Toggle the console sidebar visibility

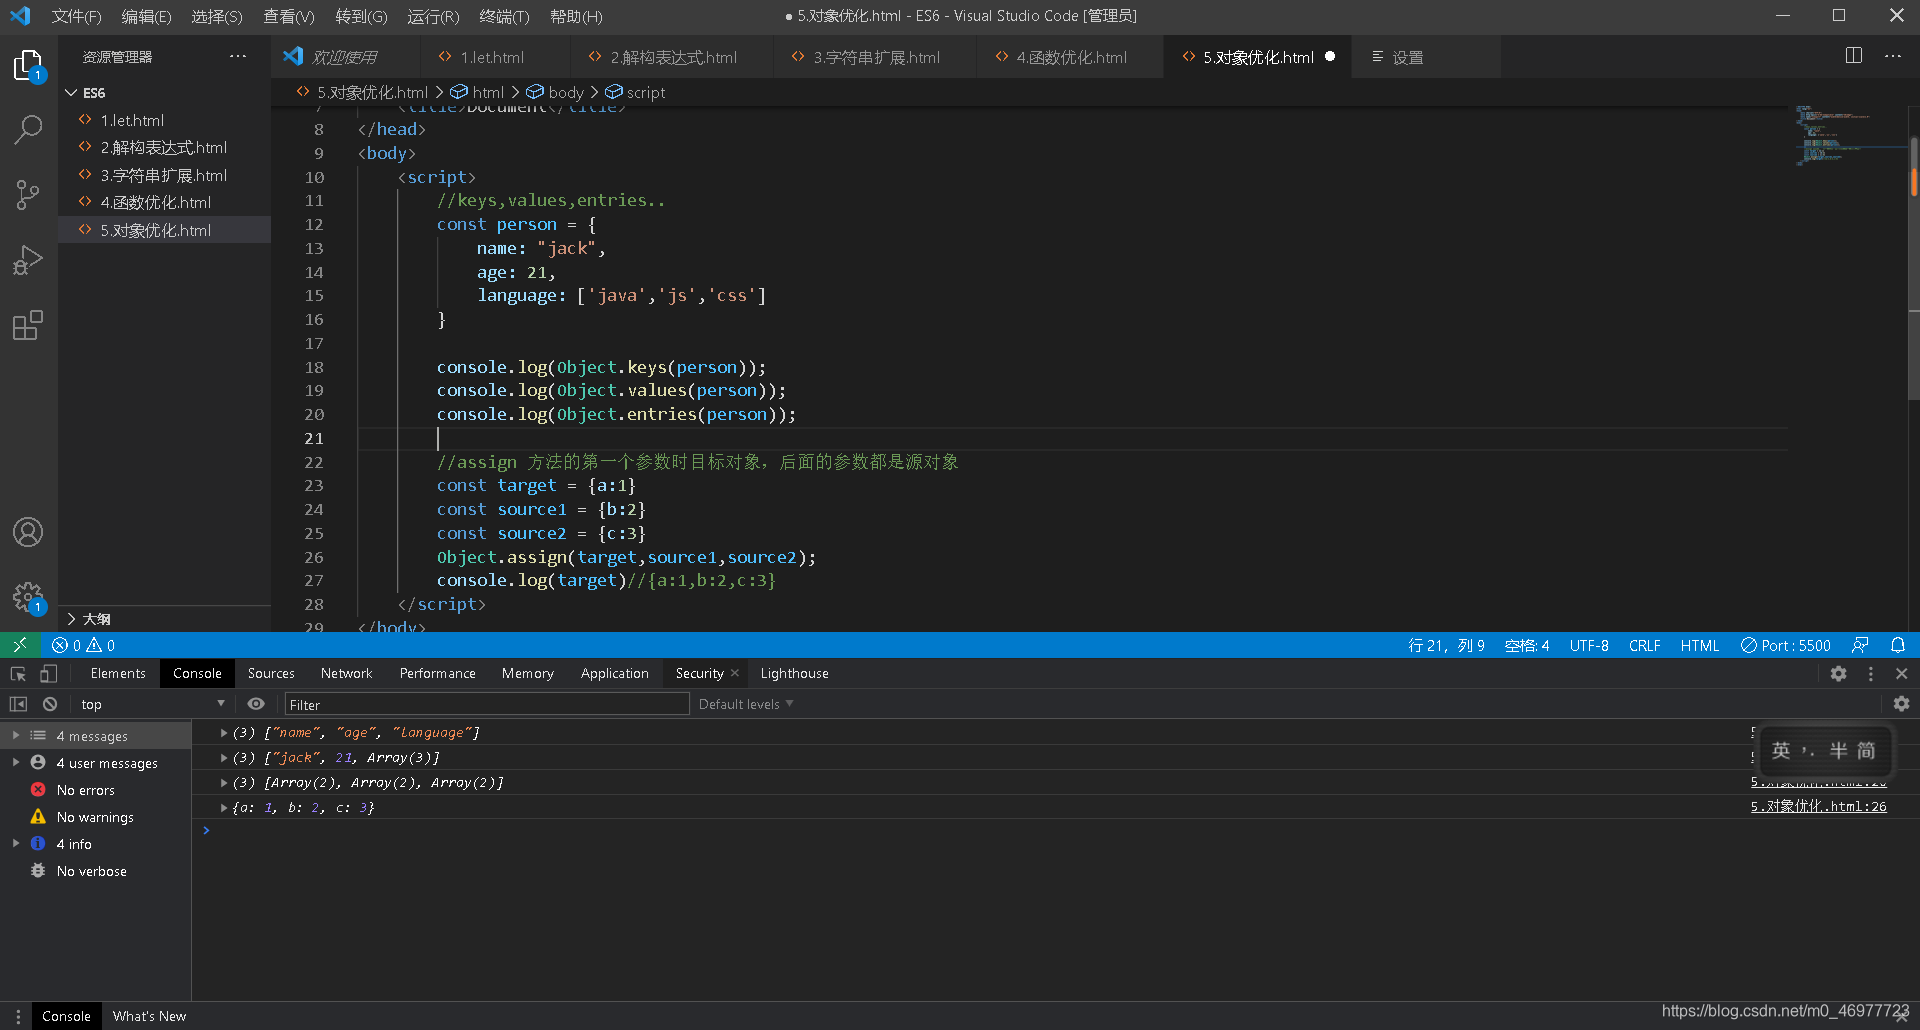coord(18,704)
